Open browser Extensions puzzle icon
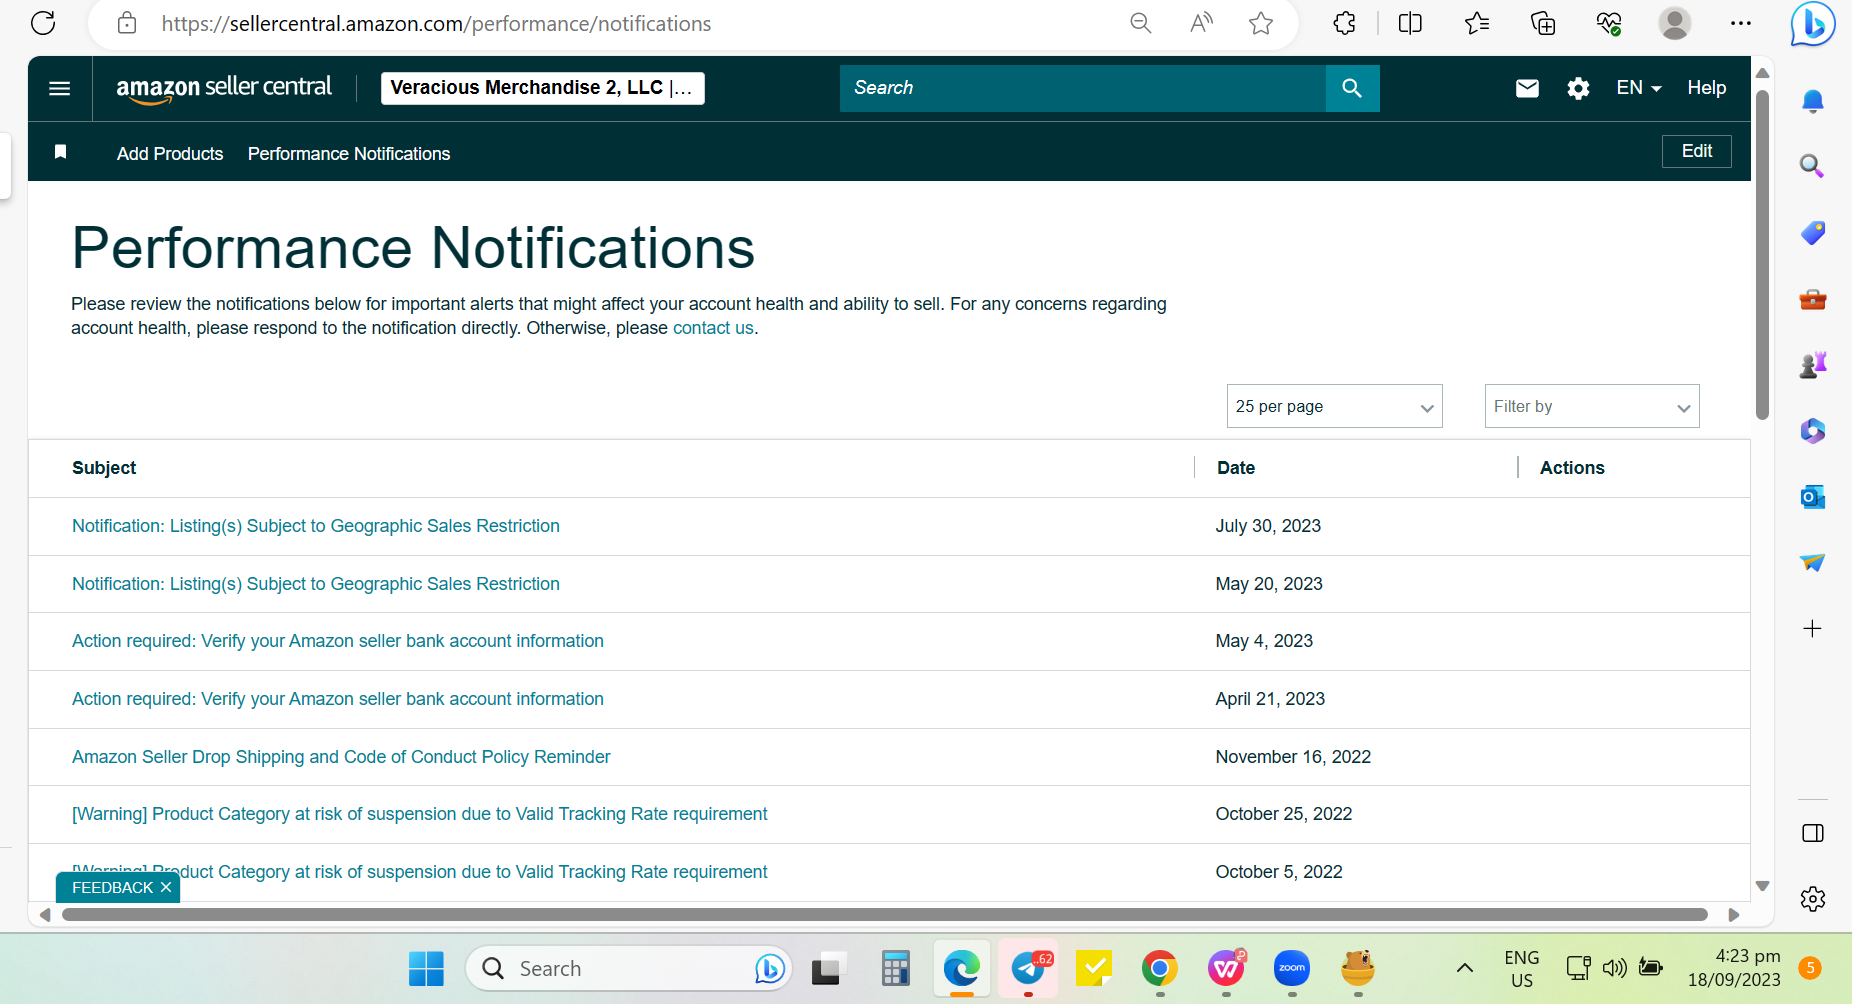This screenshot has width=1852, height=1004. click(1345, 23)
